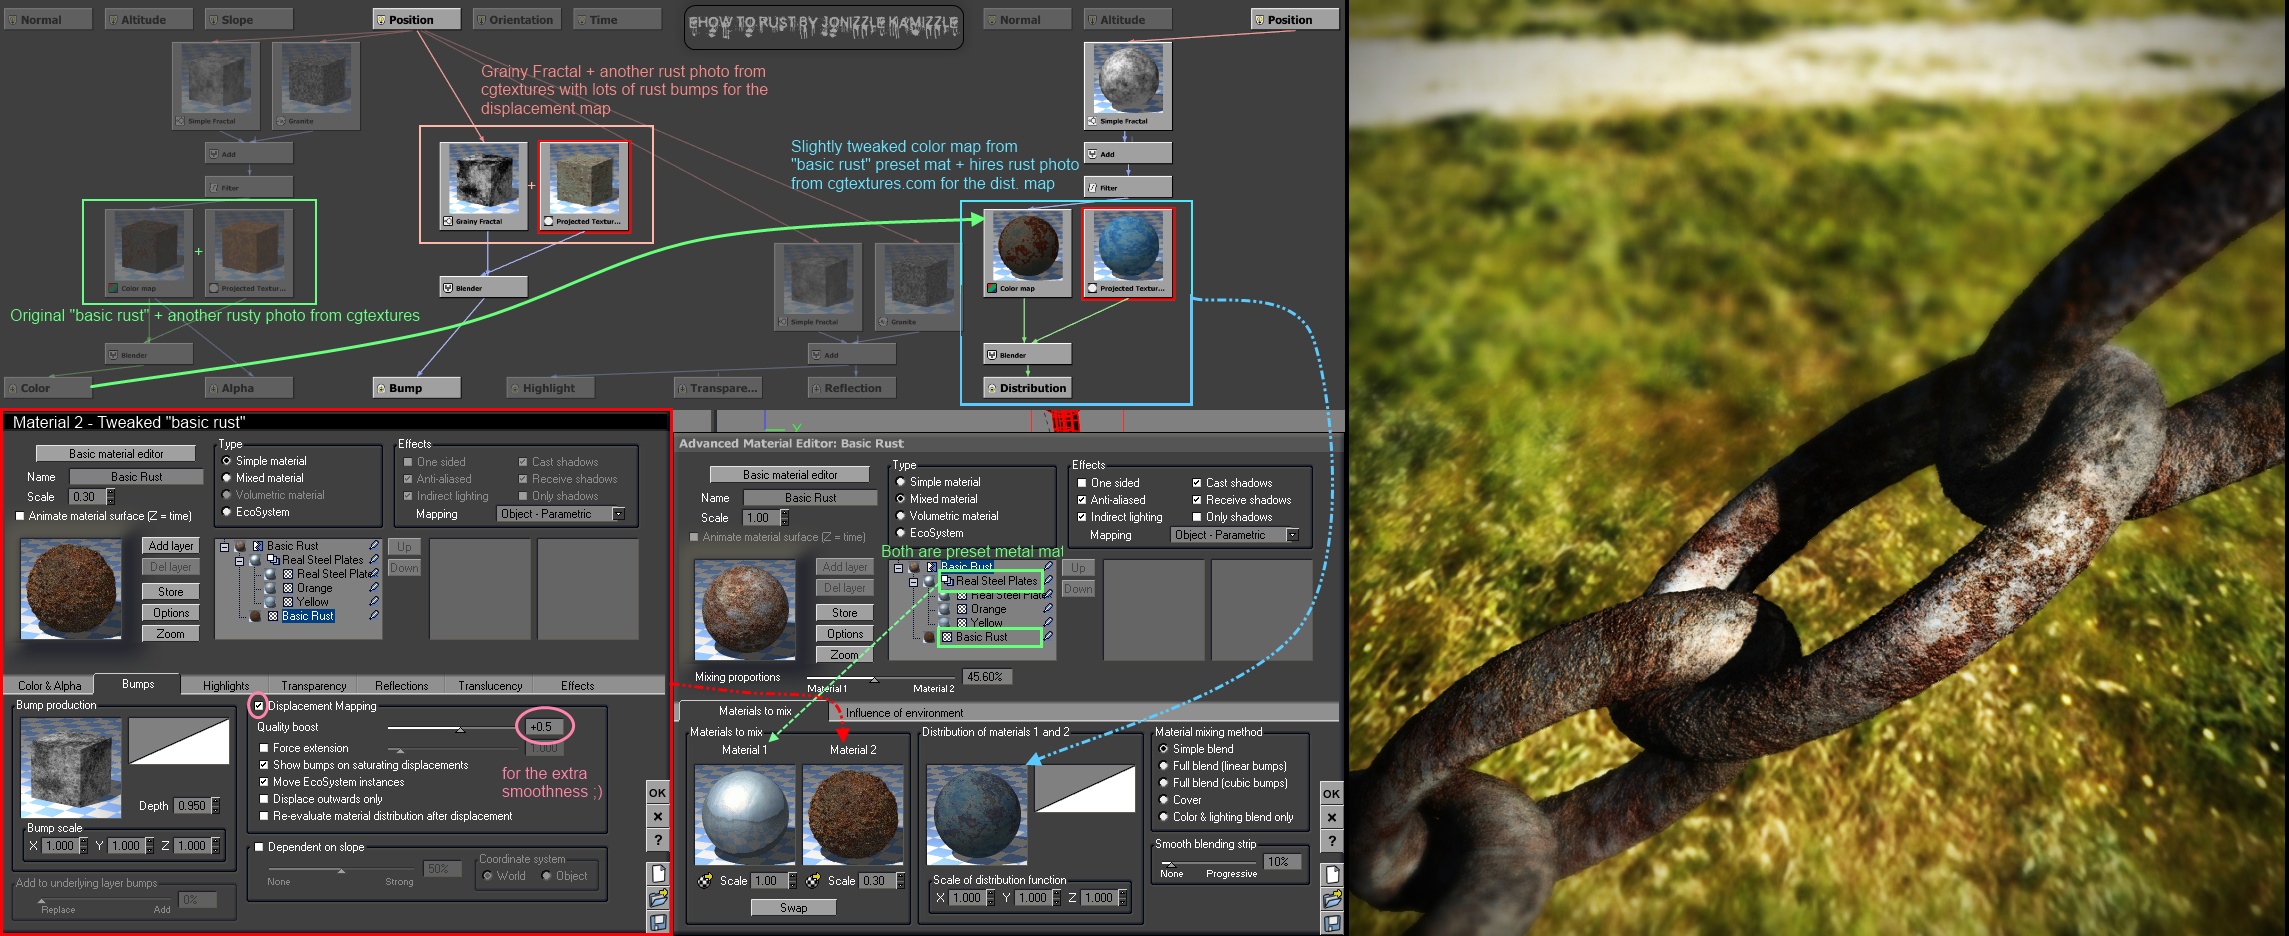Click load material icon beside Material 1 scale
The image size is (2289, 936).
coord(705,881)
